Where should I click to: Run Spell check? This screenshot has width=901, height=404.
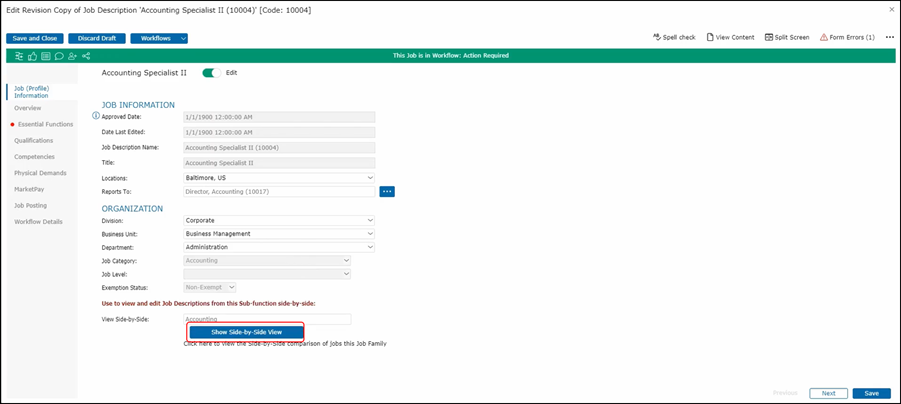[x=673, y=37]
